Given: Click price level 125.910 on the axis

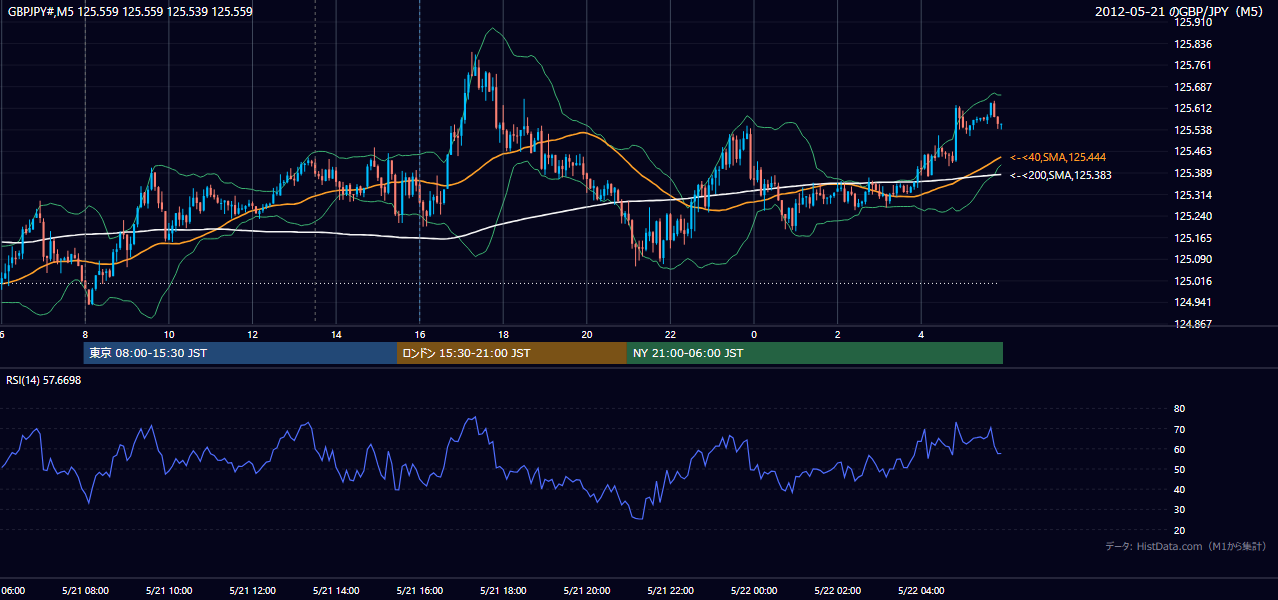Looking at the screenshot, I should tap(1193, 22).
